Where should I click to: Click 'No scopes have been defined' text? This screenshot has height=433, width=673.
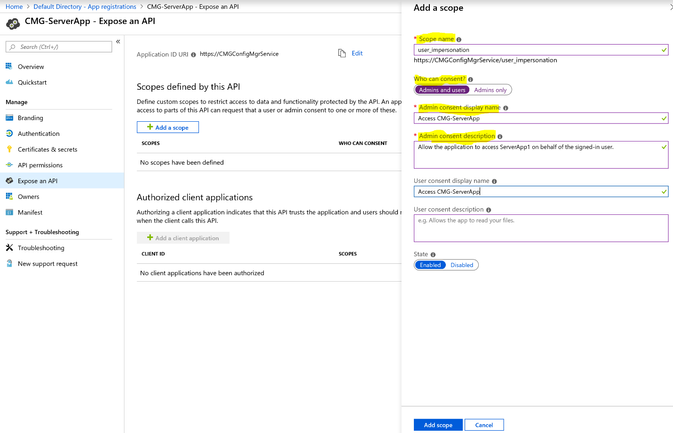pos(182,163)
